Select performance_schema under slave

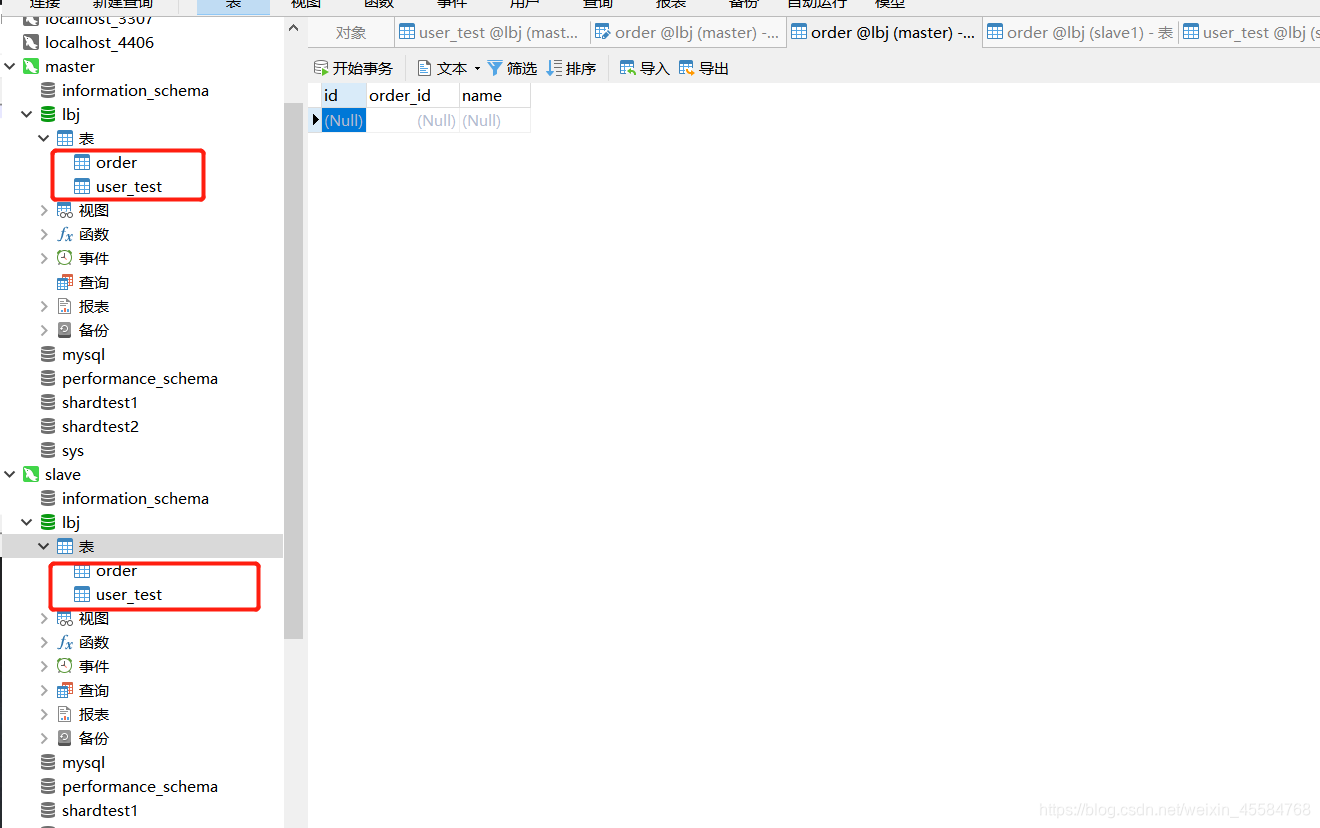pos(139,786)
